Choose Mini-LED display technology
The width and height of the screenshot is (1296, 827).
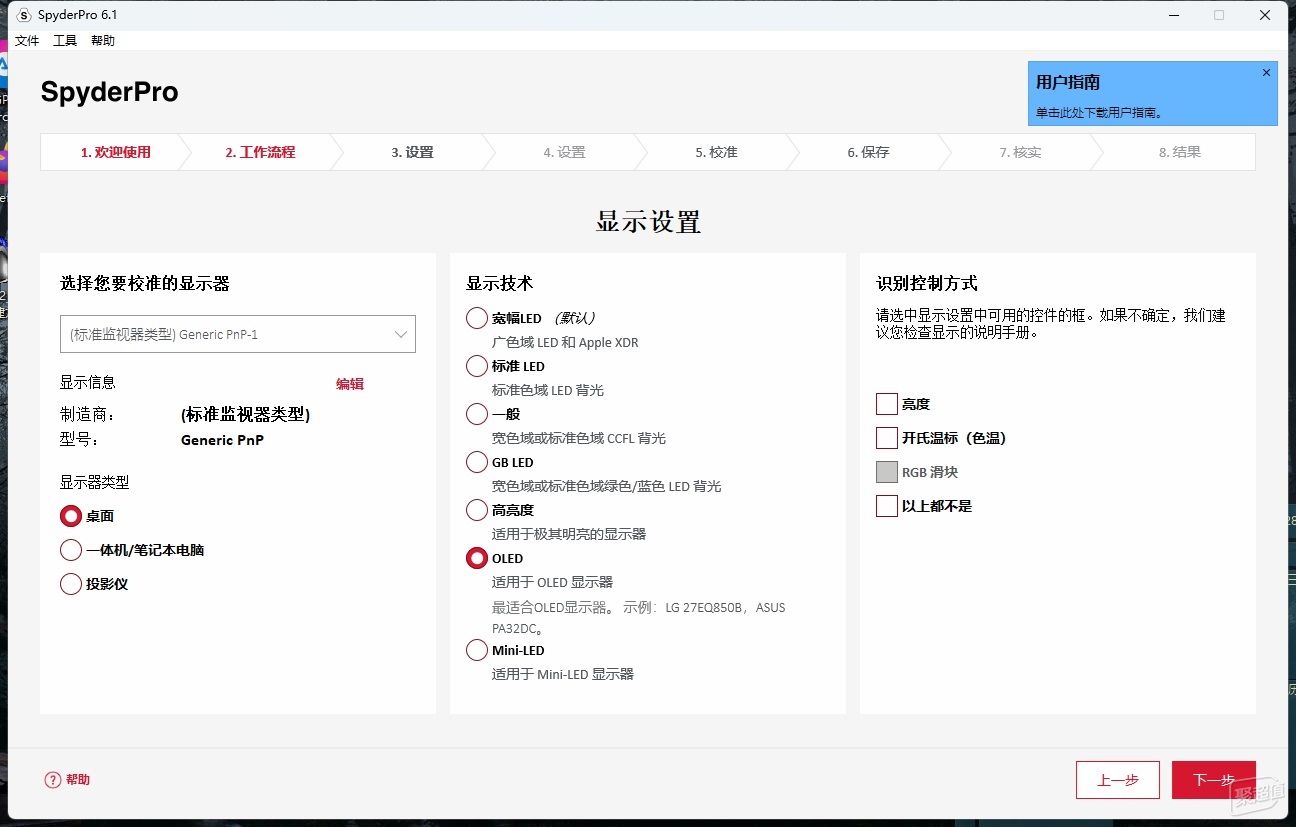[x=477, y=650]
